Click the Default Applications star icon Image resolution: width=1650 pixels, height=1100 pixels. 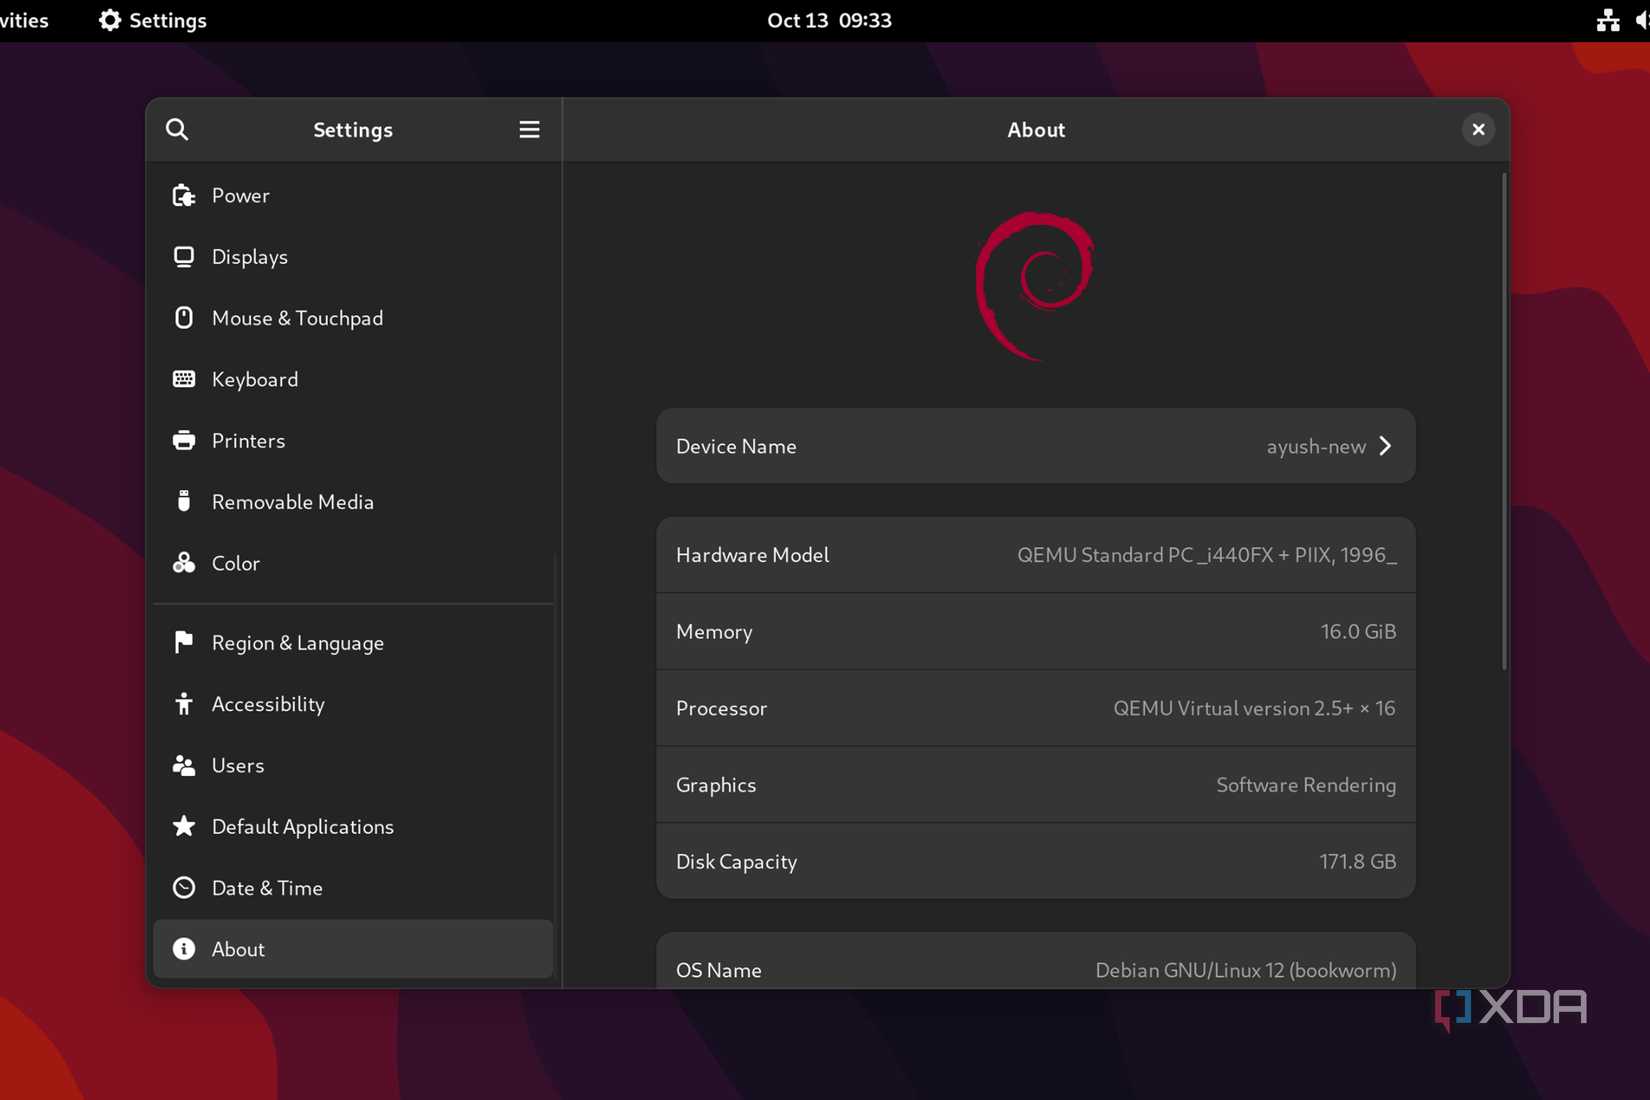point(184,826)
